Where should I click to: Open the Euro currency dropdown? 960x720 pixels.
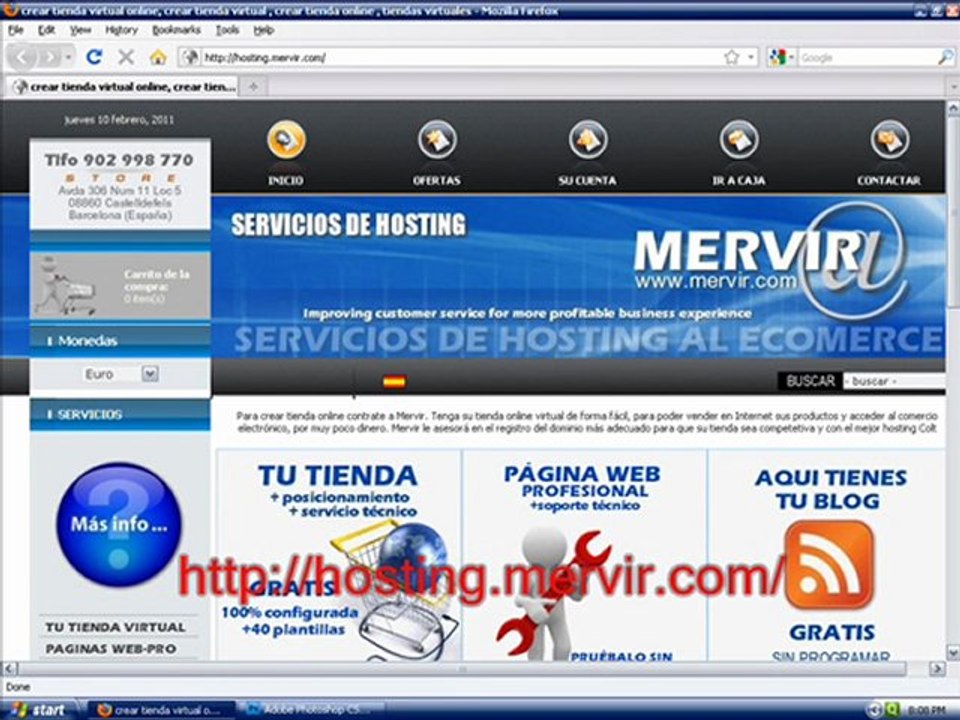[150, 373]
